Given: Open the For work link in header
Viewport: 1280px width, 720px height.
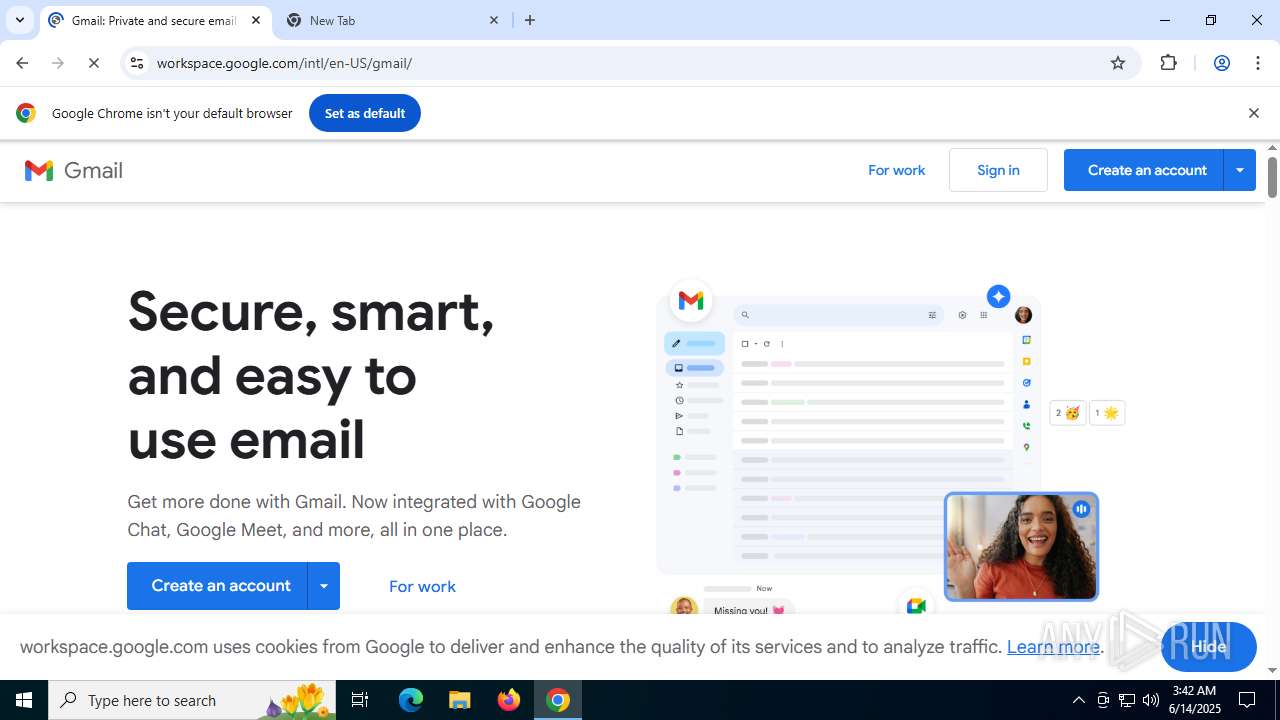Looking at the screenshot, I should point(896,170).
